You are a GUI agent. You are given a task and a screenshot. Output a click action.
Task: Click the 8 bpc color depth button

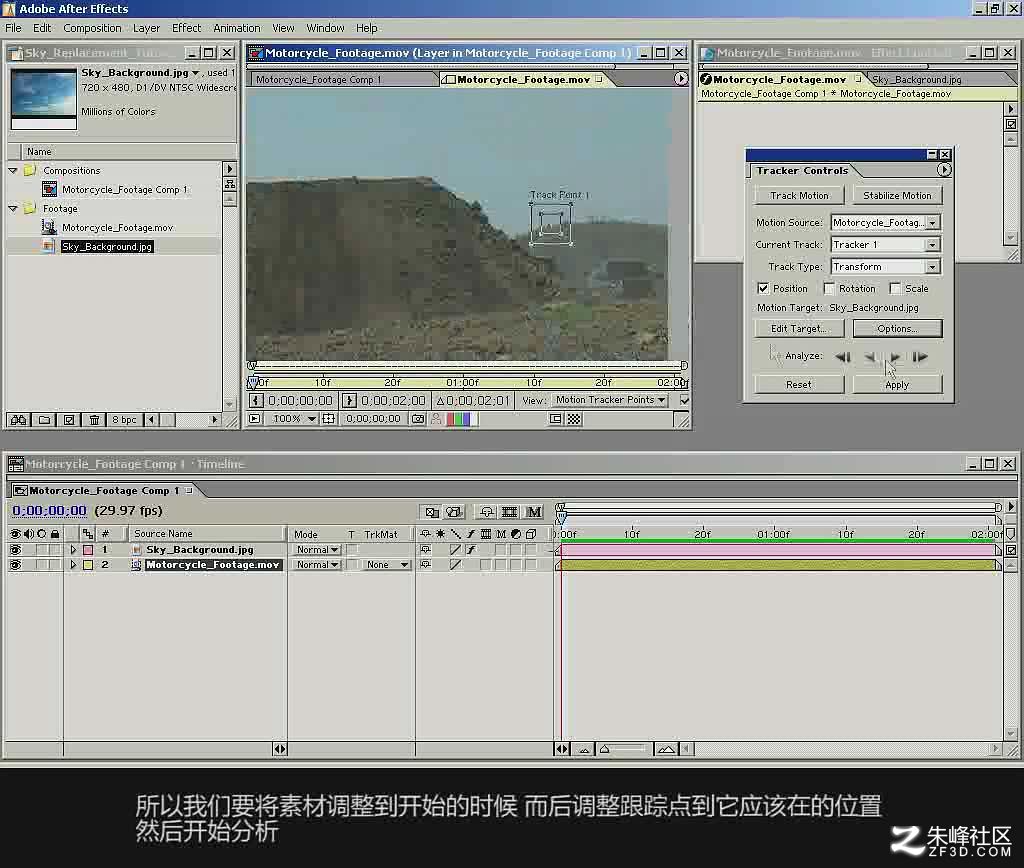[124, 420]
